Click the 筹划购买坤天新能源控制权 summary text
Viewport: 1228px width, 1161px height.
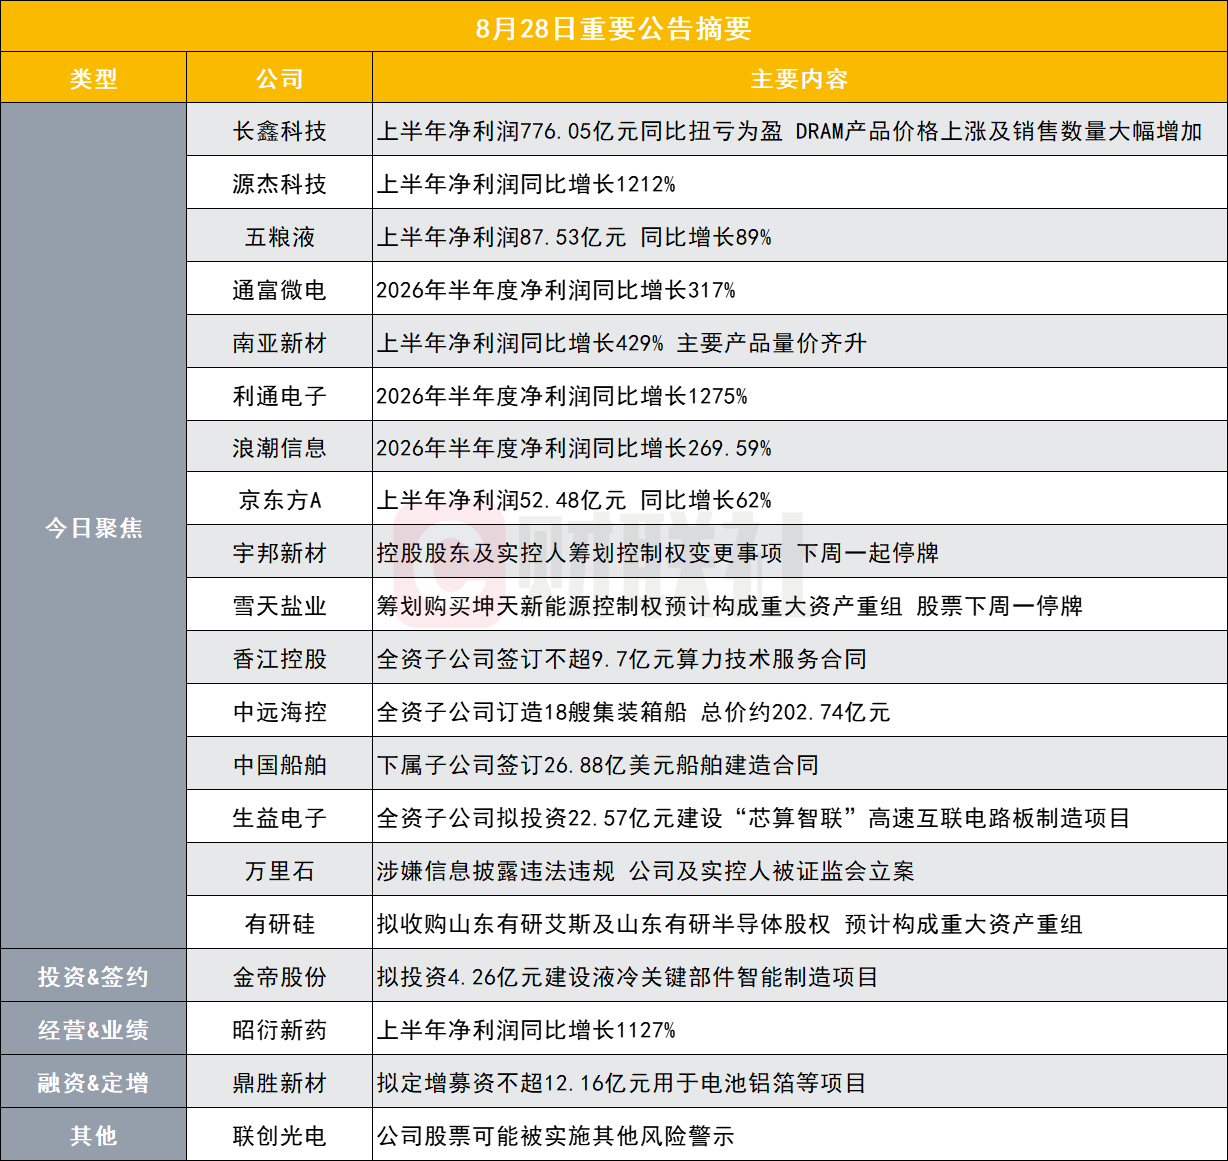730,606
